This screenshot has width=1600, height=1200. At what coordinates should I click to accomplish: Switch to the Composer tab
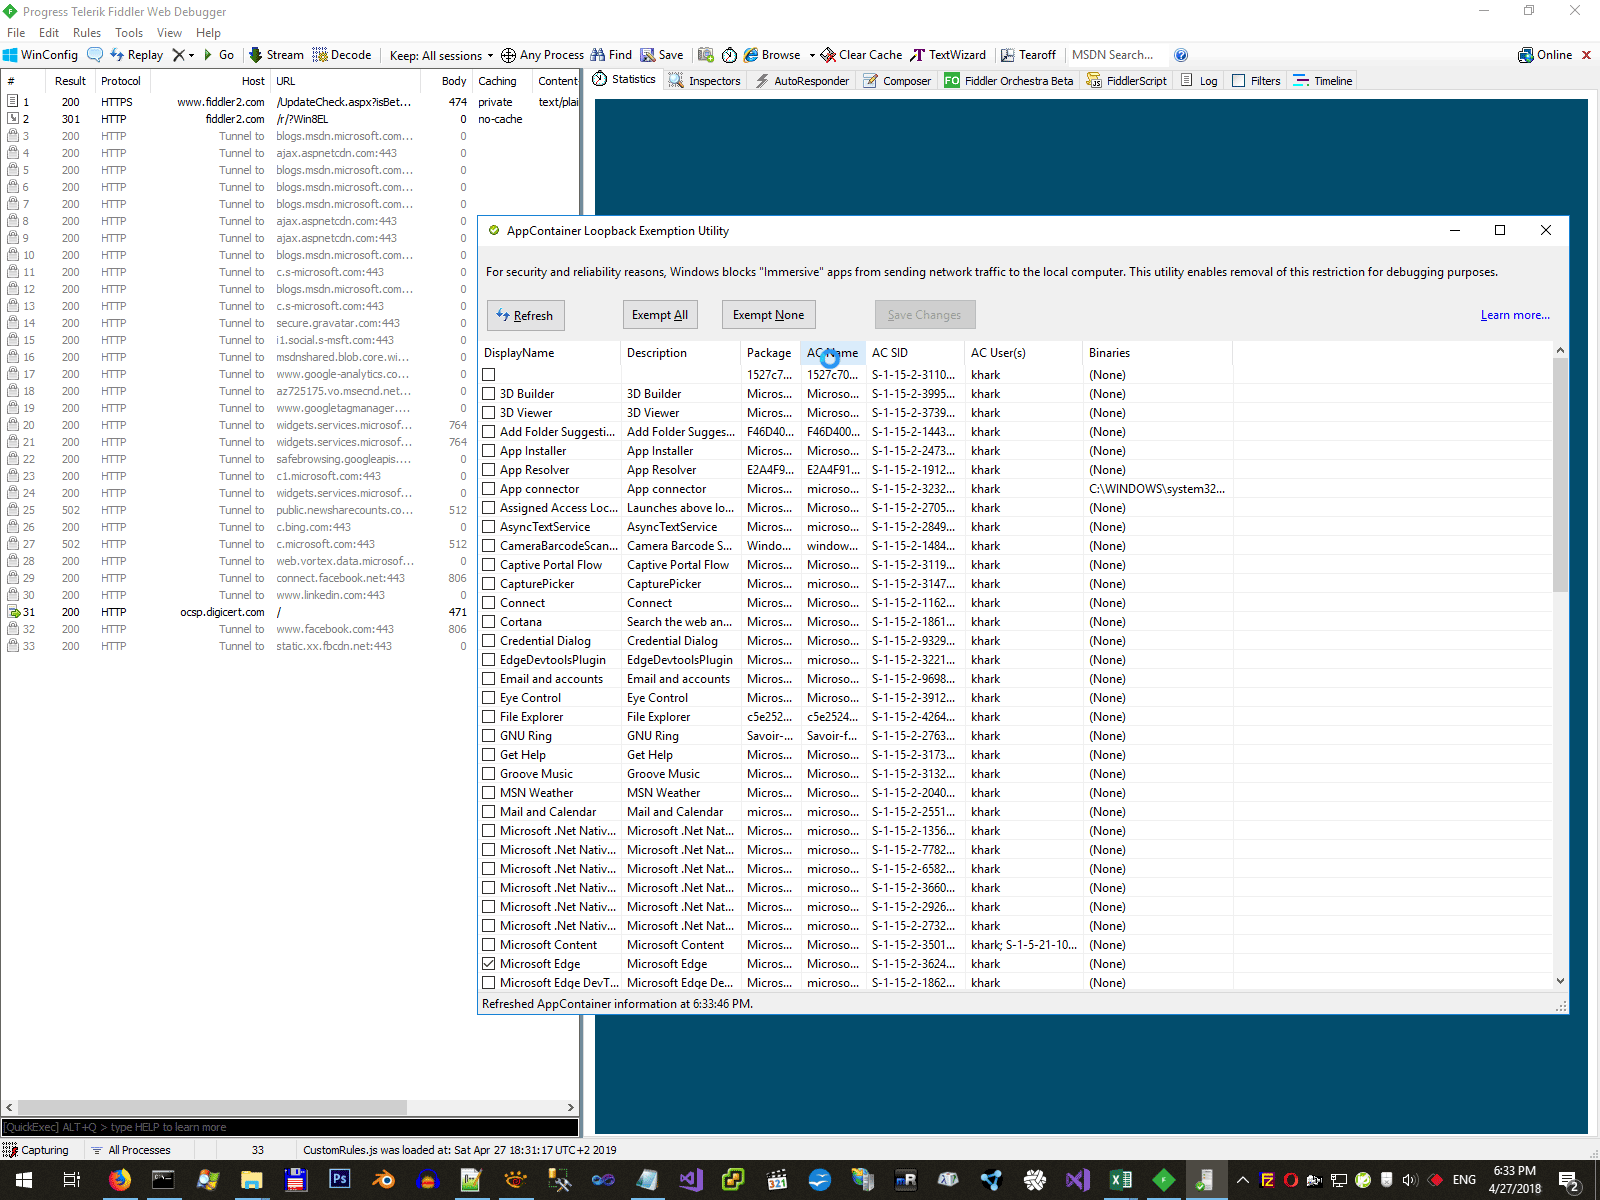pyautogui.click(x=897, y=81)
